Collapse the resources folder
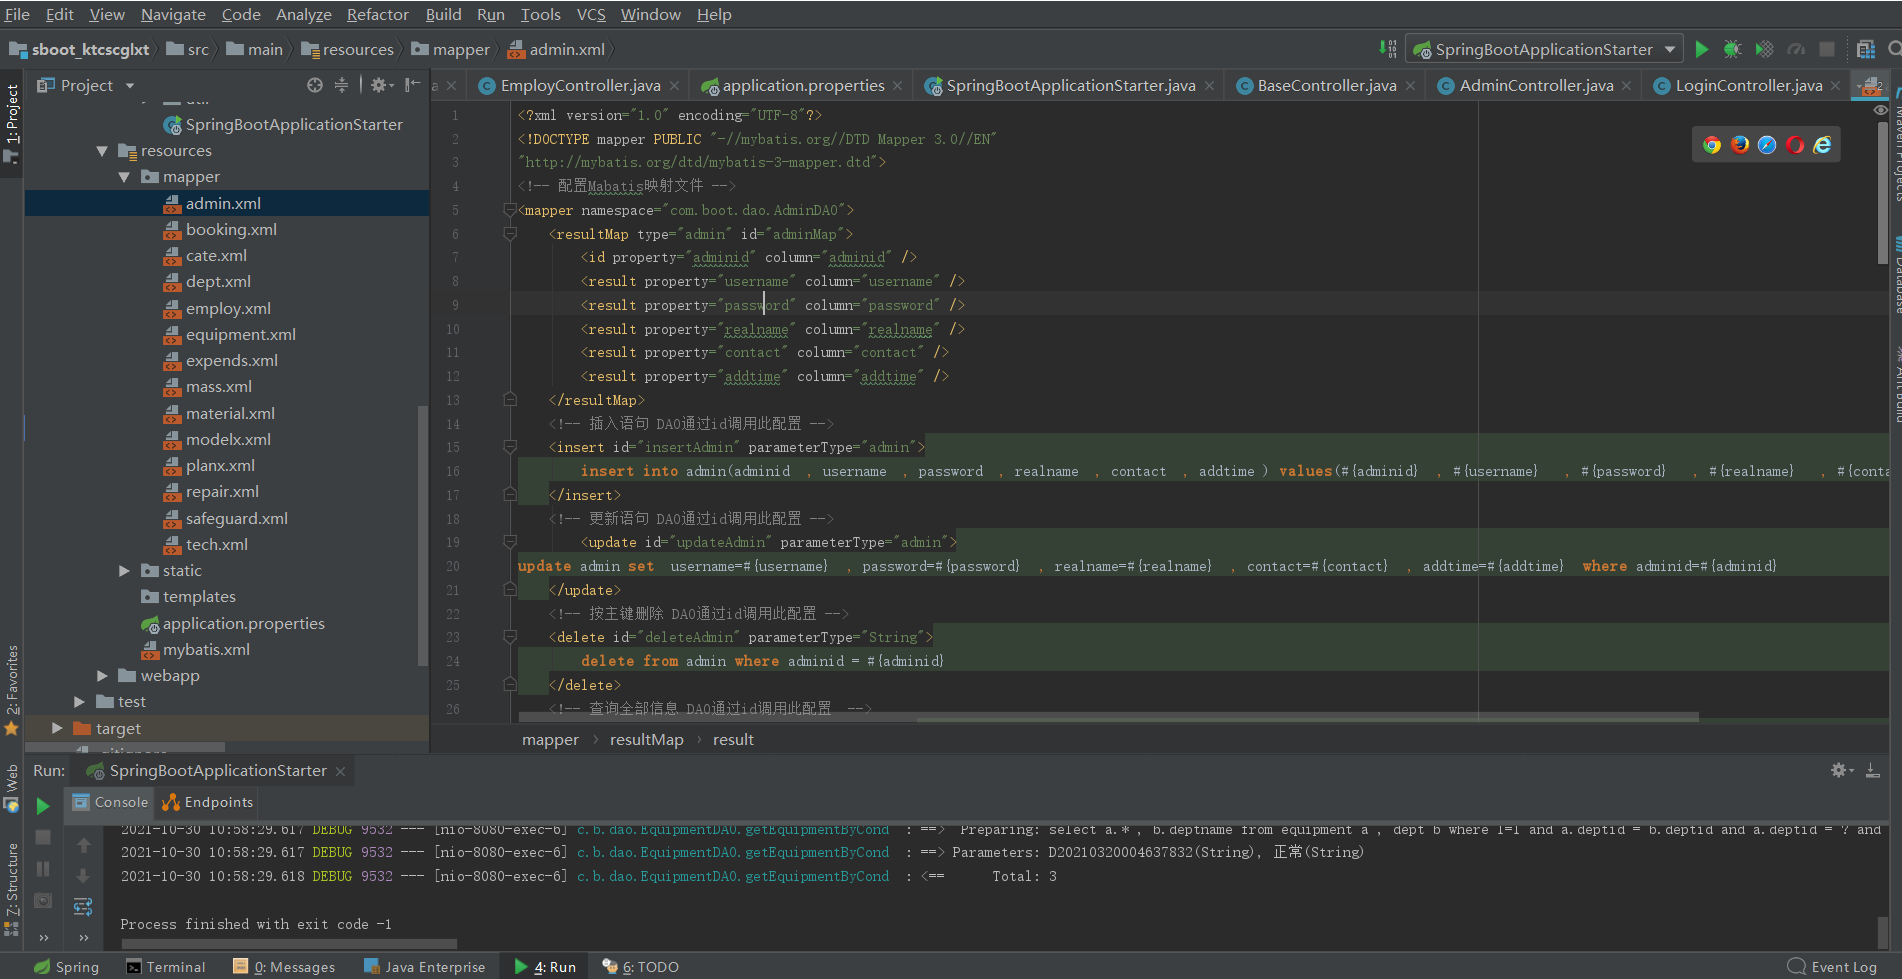The image size is (1902, 979). click(102, 151)
